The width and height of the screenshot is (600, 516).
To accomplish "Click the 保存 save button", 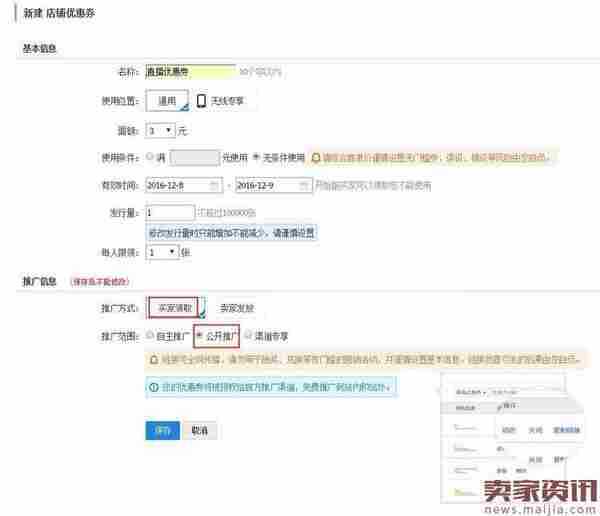I will coord(163,430).
